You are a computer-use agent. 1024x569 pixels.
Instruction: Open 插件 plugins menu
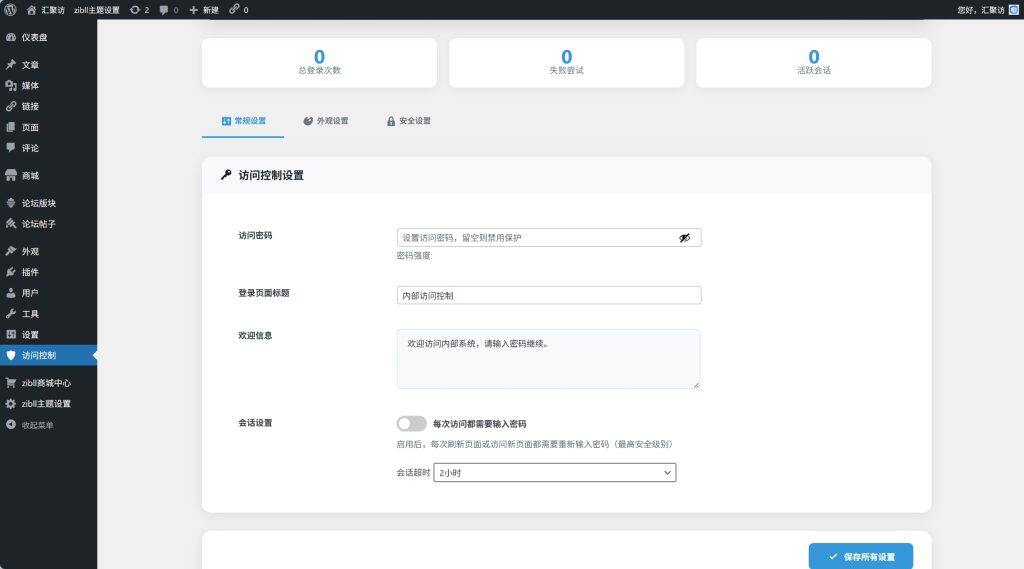coord(48,272)
